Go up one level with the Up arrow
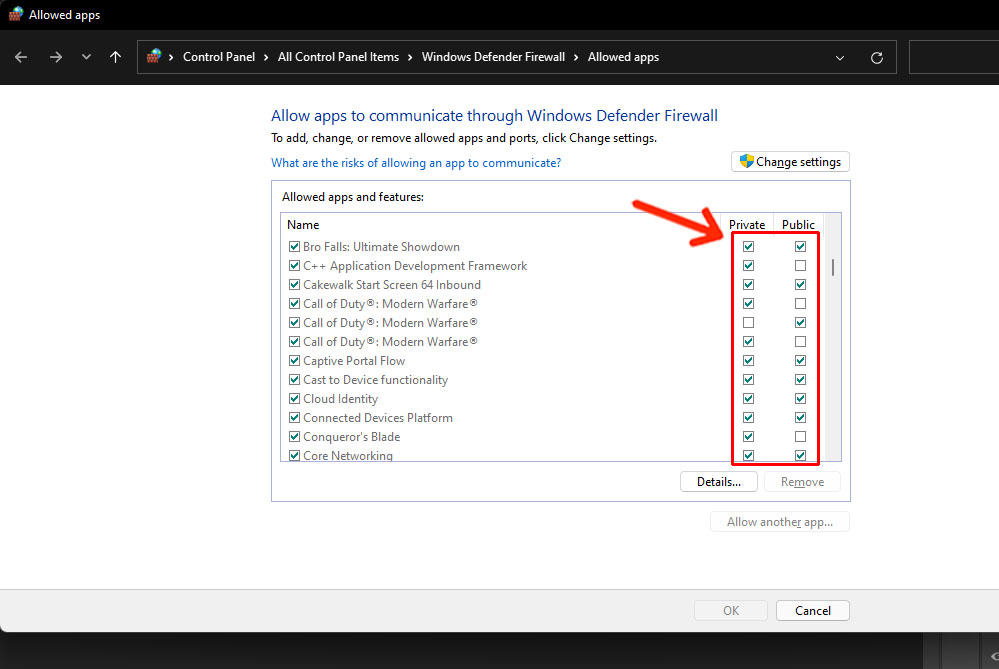Image resolution: width=999 pixels, height=669 pixels. point(115,57)
